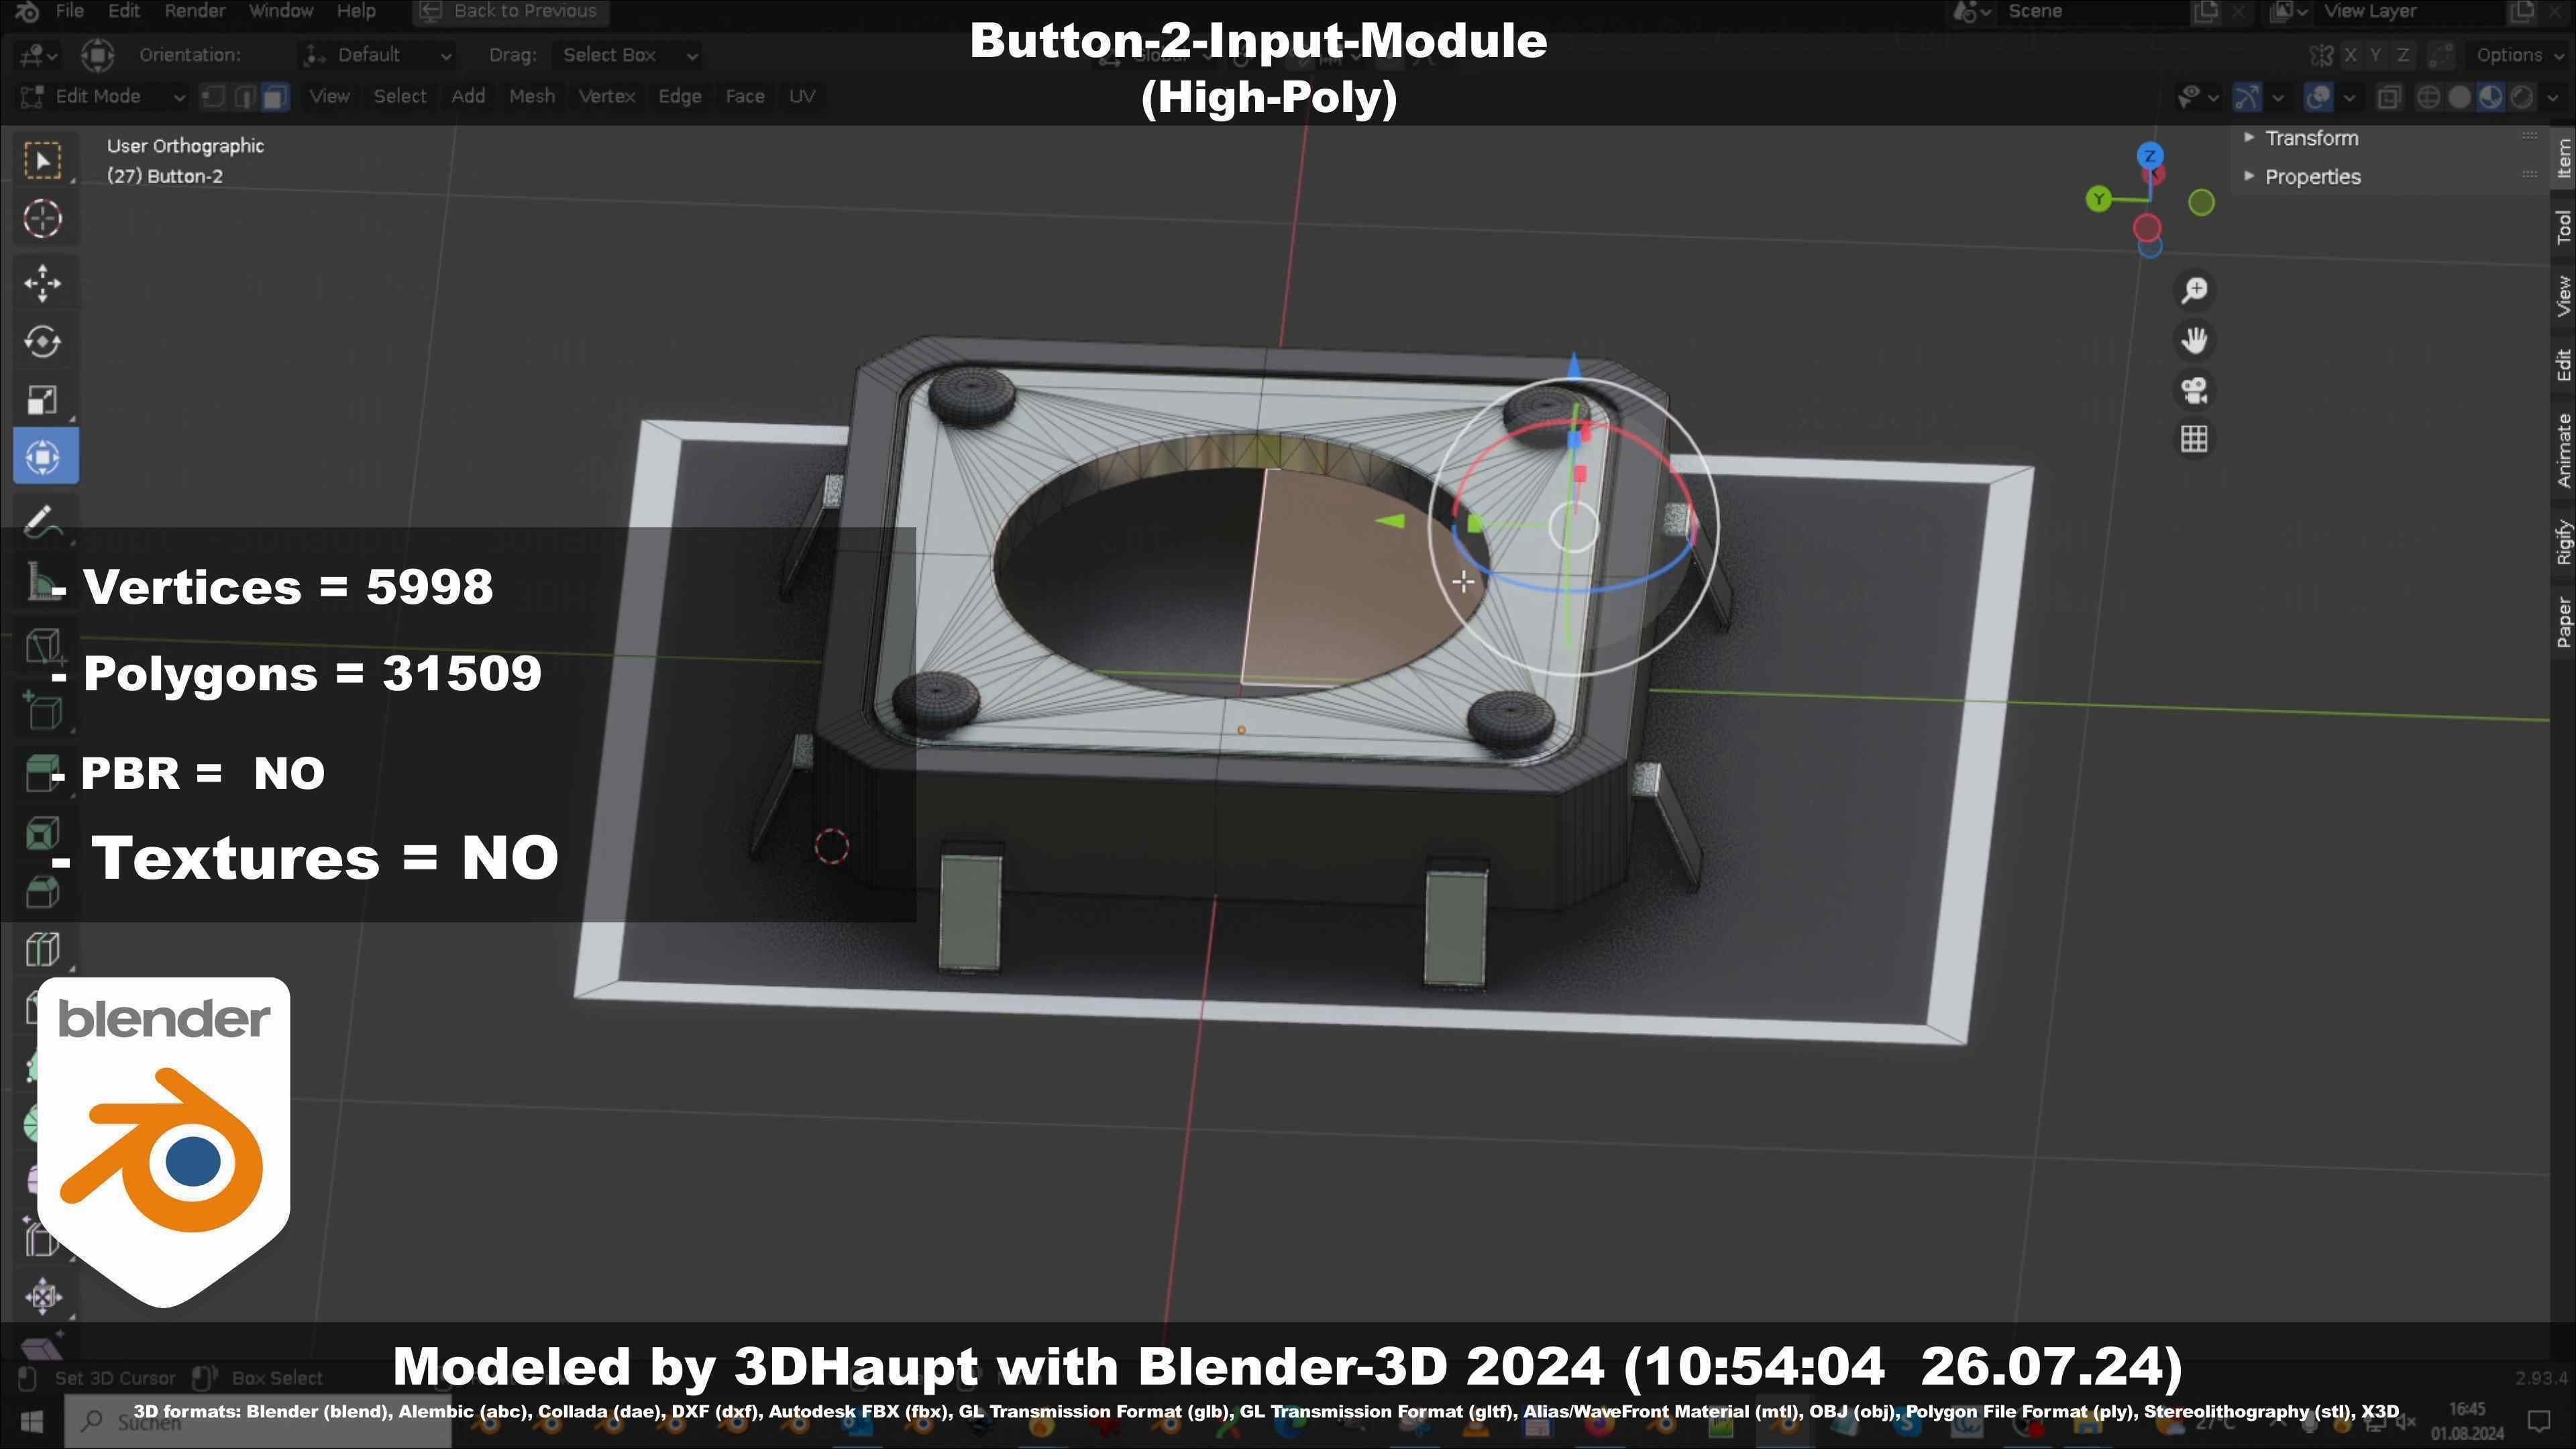
Task: Open the Drag Select Box dropdown
Action: (x=627, y=55)
